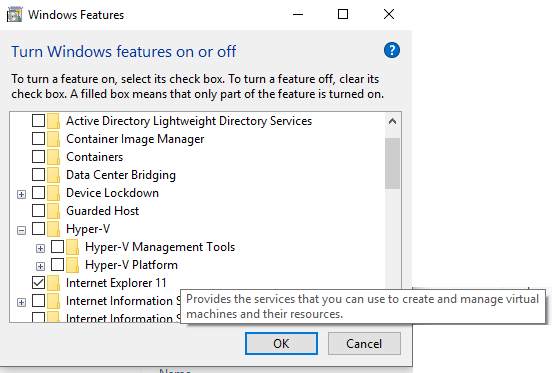Image resolution: width=552 pixels, height=373 pixels.
Task: Check the Container Image Manager box
Action: pyautogui.click(x=38, y=139)
